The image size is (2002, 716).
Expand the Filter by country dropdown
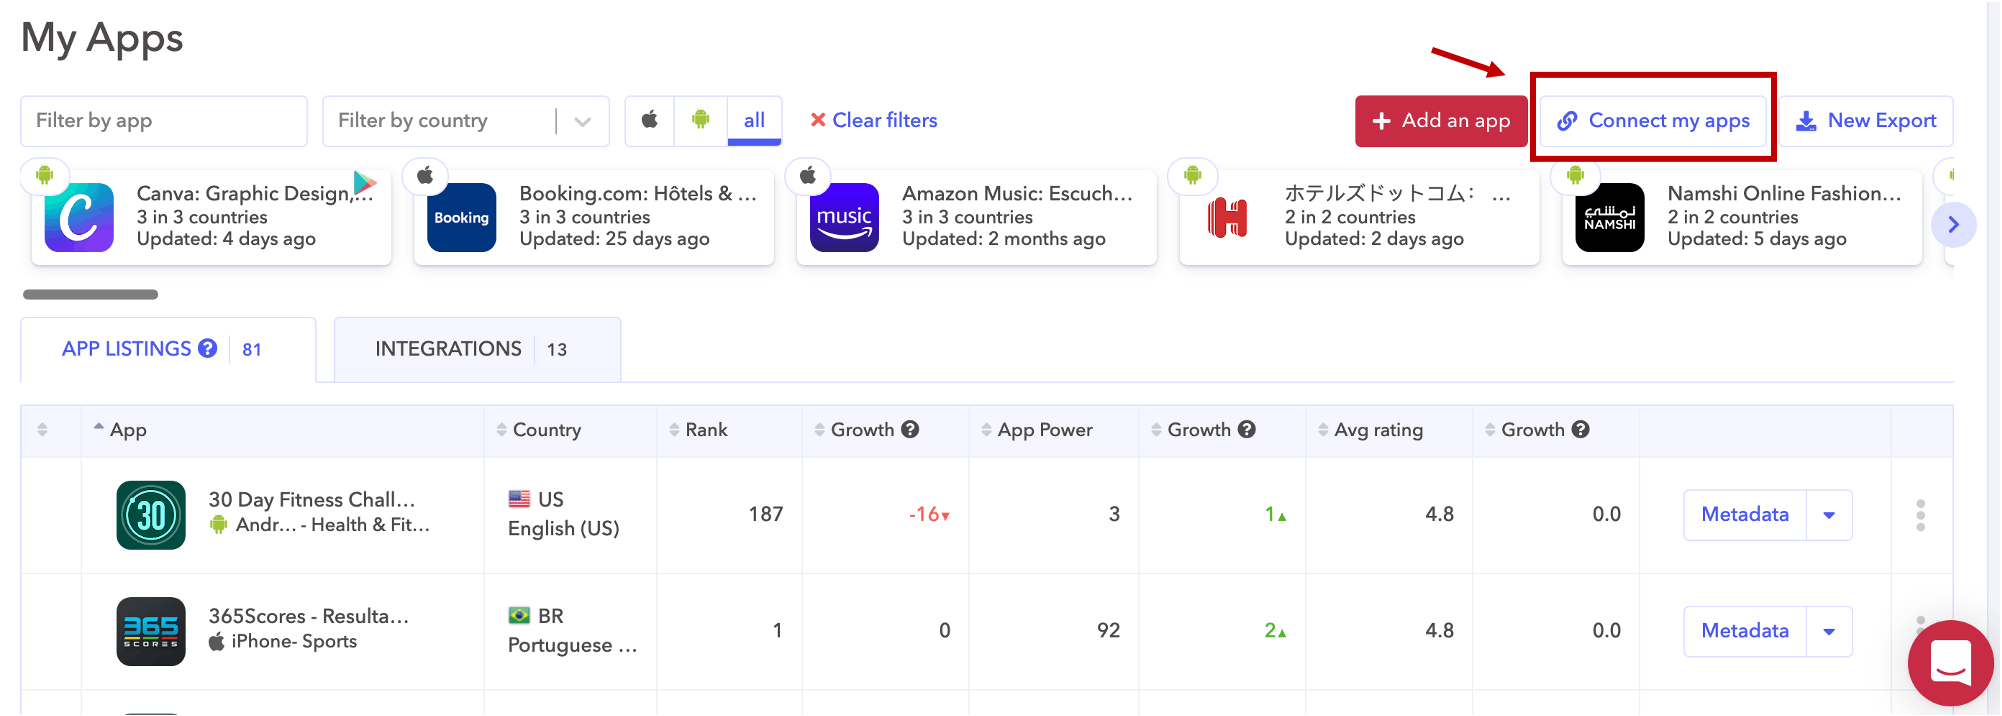pyautogui.click(x=582, y=122)
